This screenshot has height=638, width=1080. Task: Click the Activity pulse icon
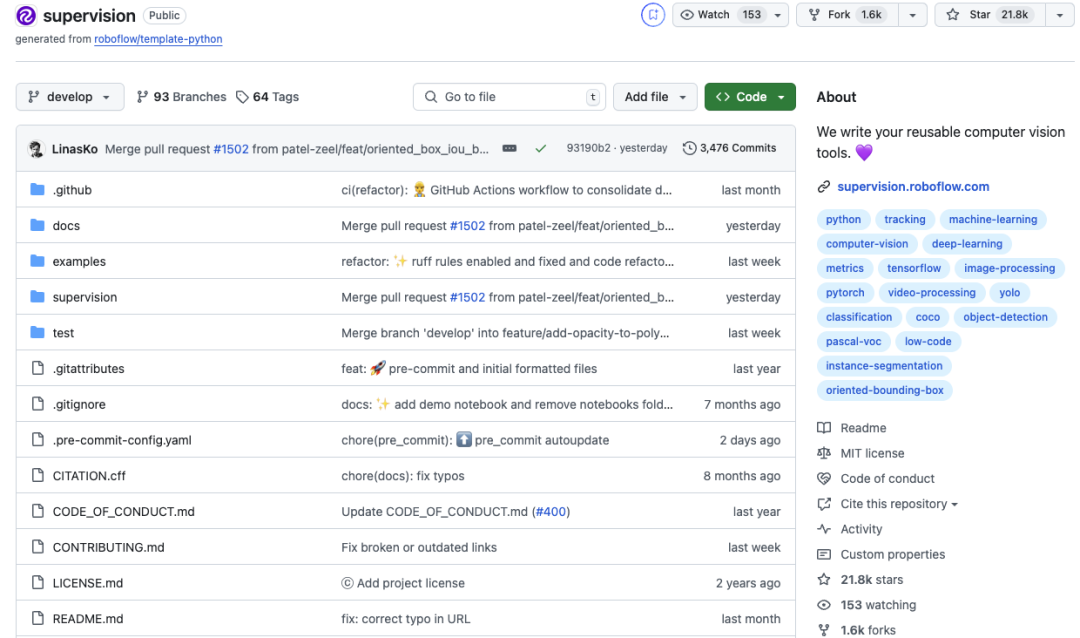coord(824,529)
